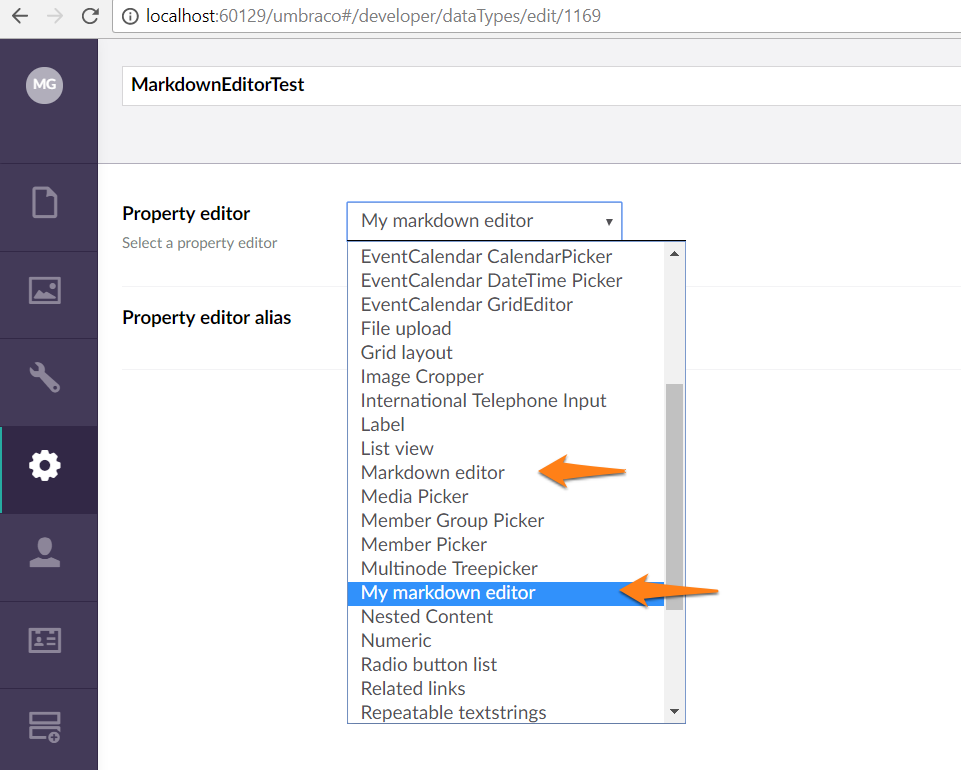This screenshot has width=961, height=770.
Task: Click the dropdown list scroll down arrow
Action: click(x=674, y=711)
